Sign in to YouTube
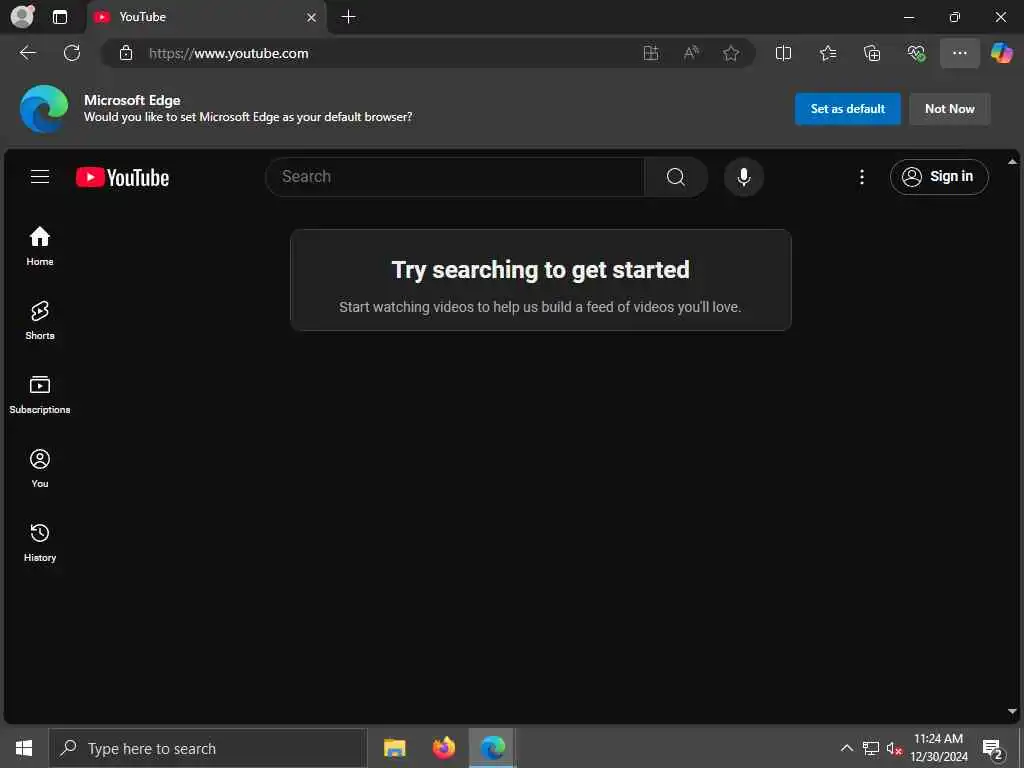This screenshot has width=1024, height=768. pos(939,177)
